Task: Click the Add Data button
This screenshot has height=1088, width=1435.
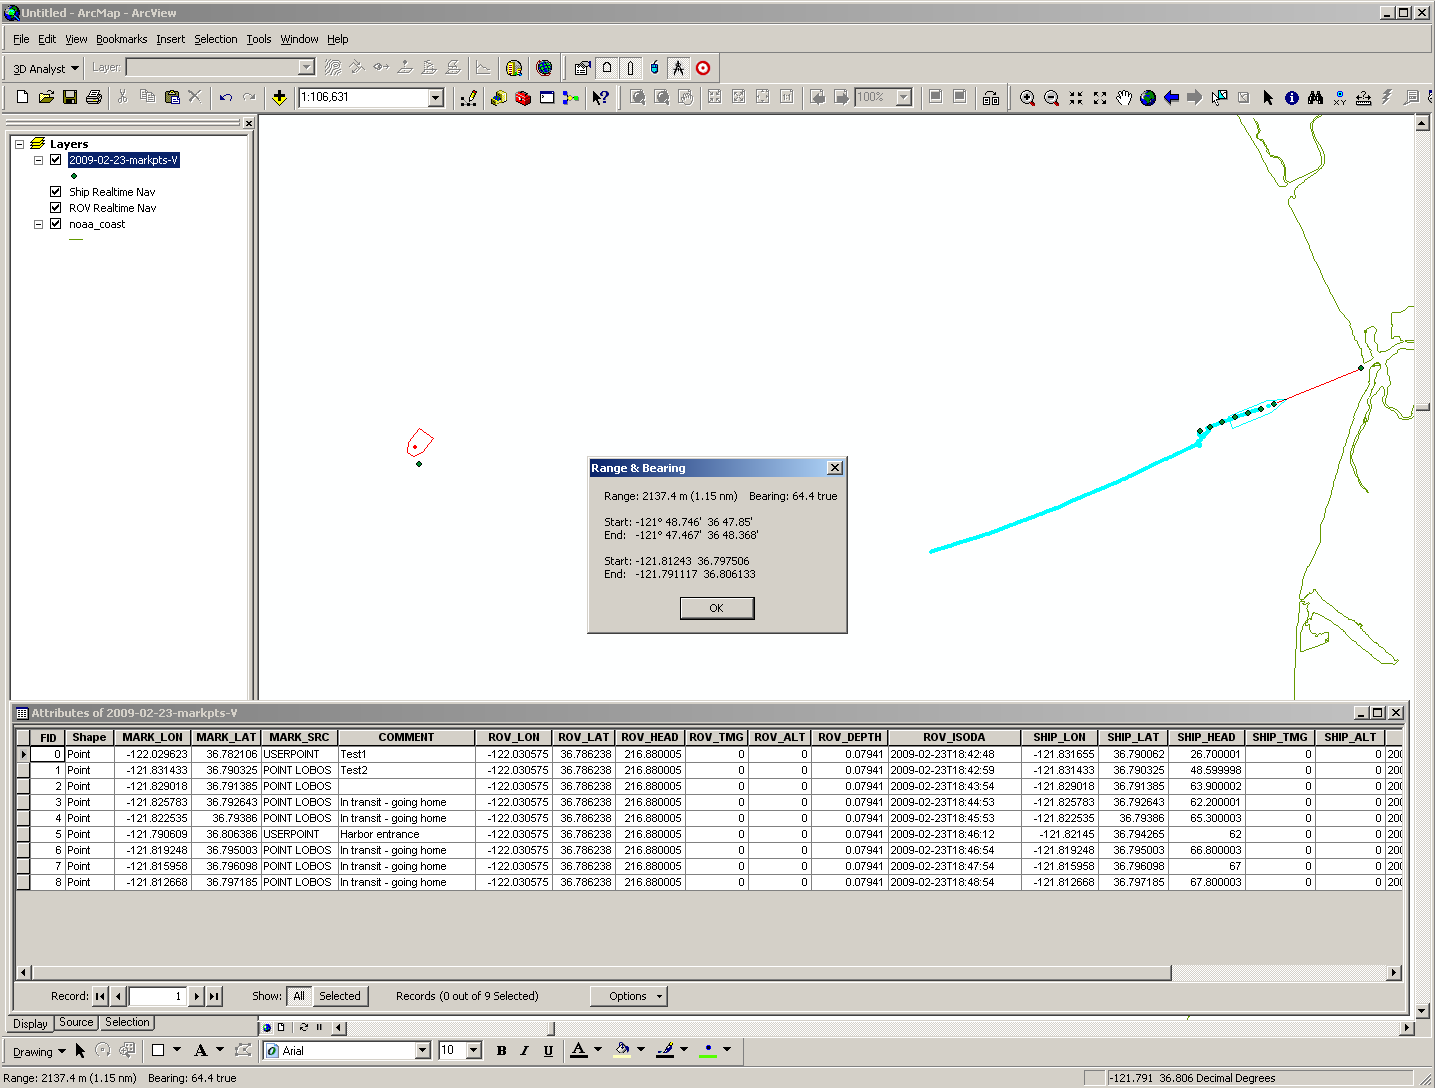Action: [x=279, y=97]
